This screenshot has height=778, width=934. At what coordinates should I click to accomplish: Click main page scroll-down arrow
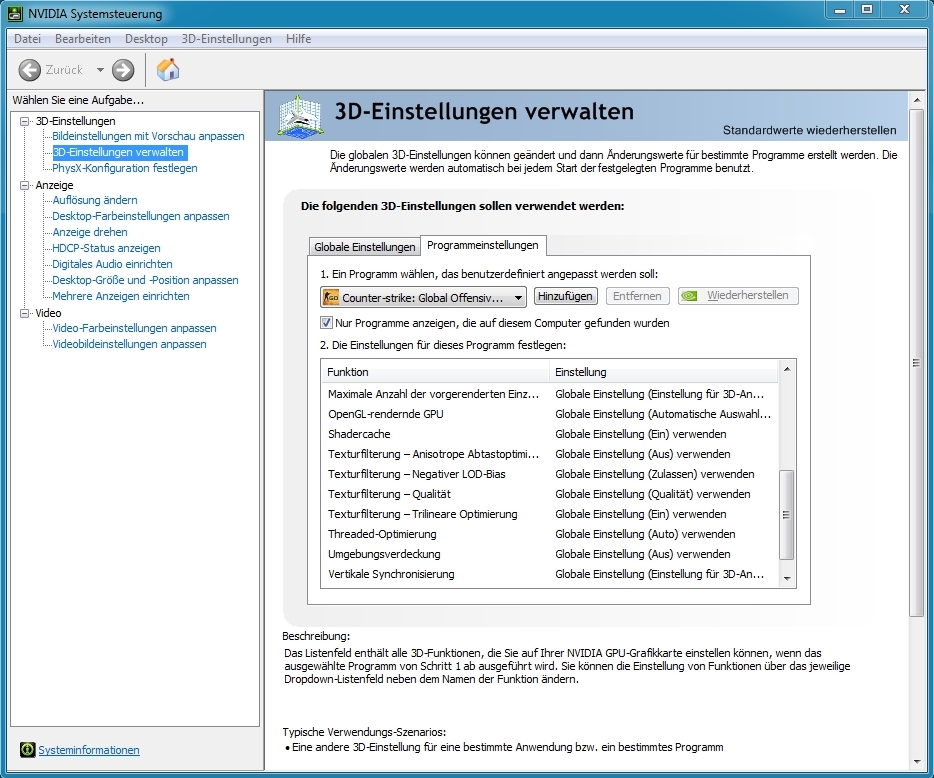click(917, 761)
